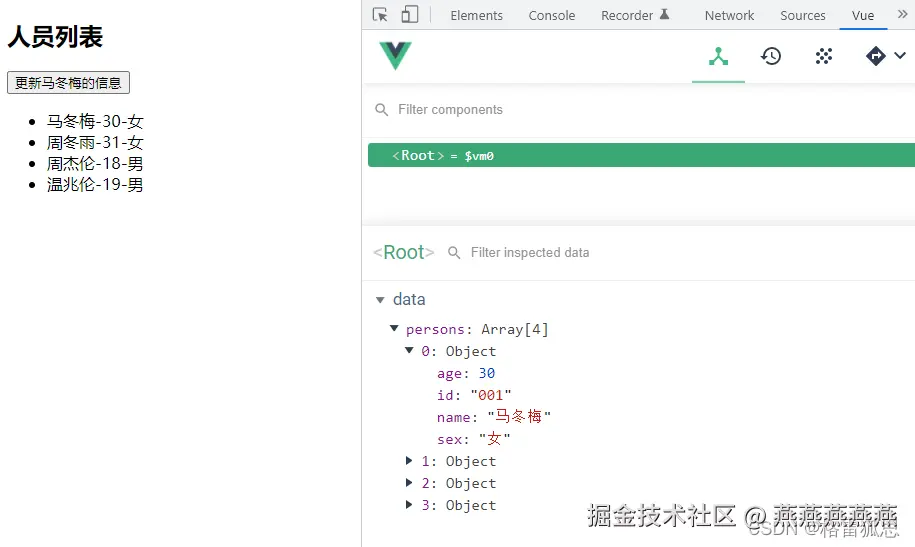The width and height of the screenshot is (915, 547).
Task: Open the Vue routing diamond icon
Action: (x=876, y=57)
